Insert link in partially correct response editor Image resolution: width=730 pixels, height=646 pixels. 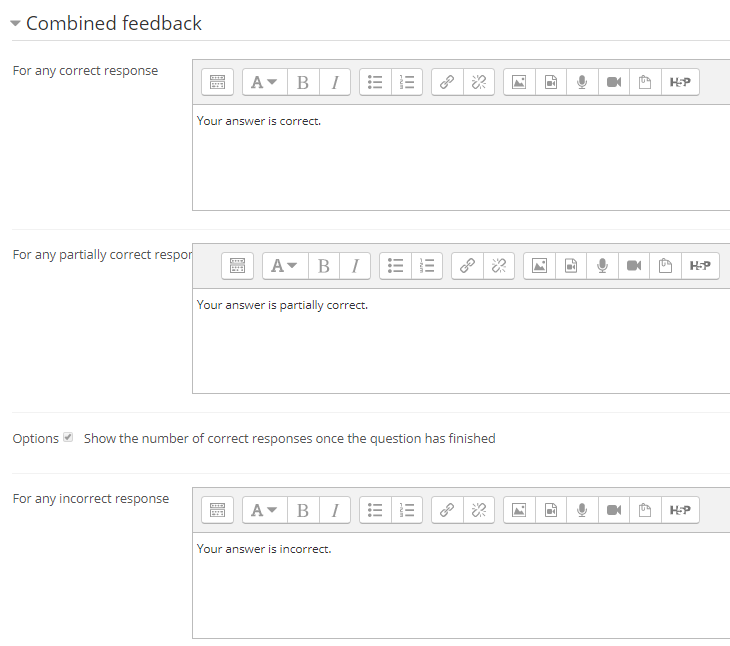pyautogui.click(x=467, y=266)
